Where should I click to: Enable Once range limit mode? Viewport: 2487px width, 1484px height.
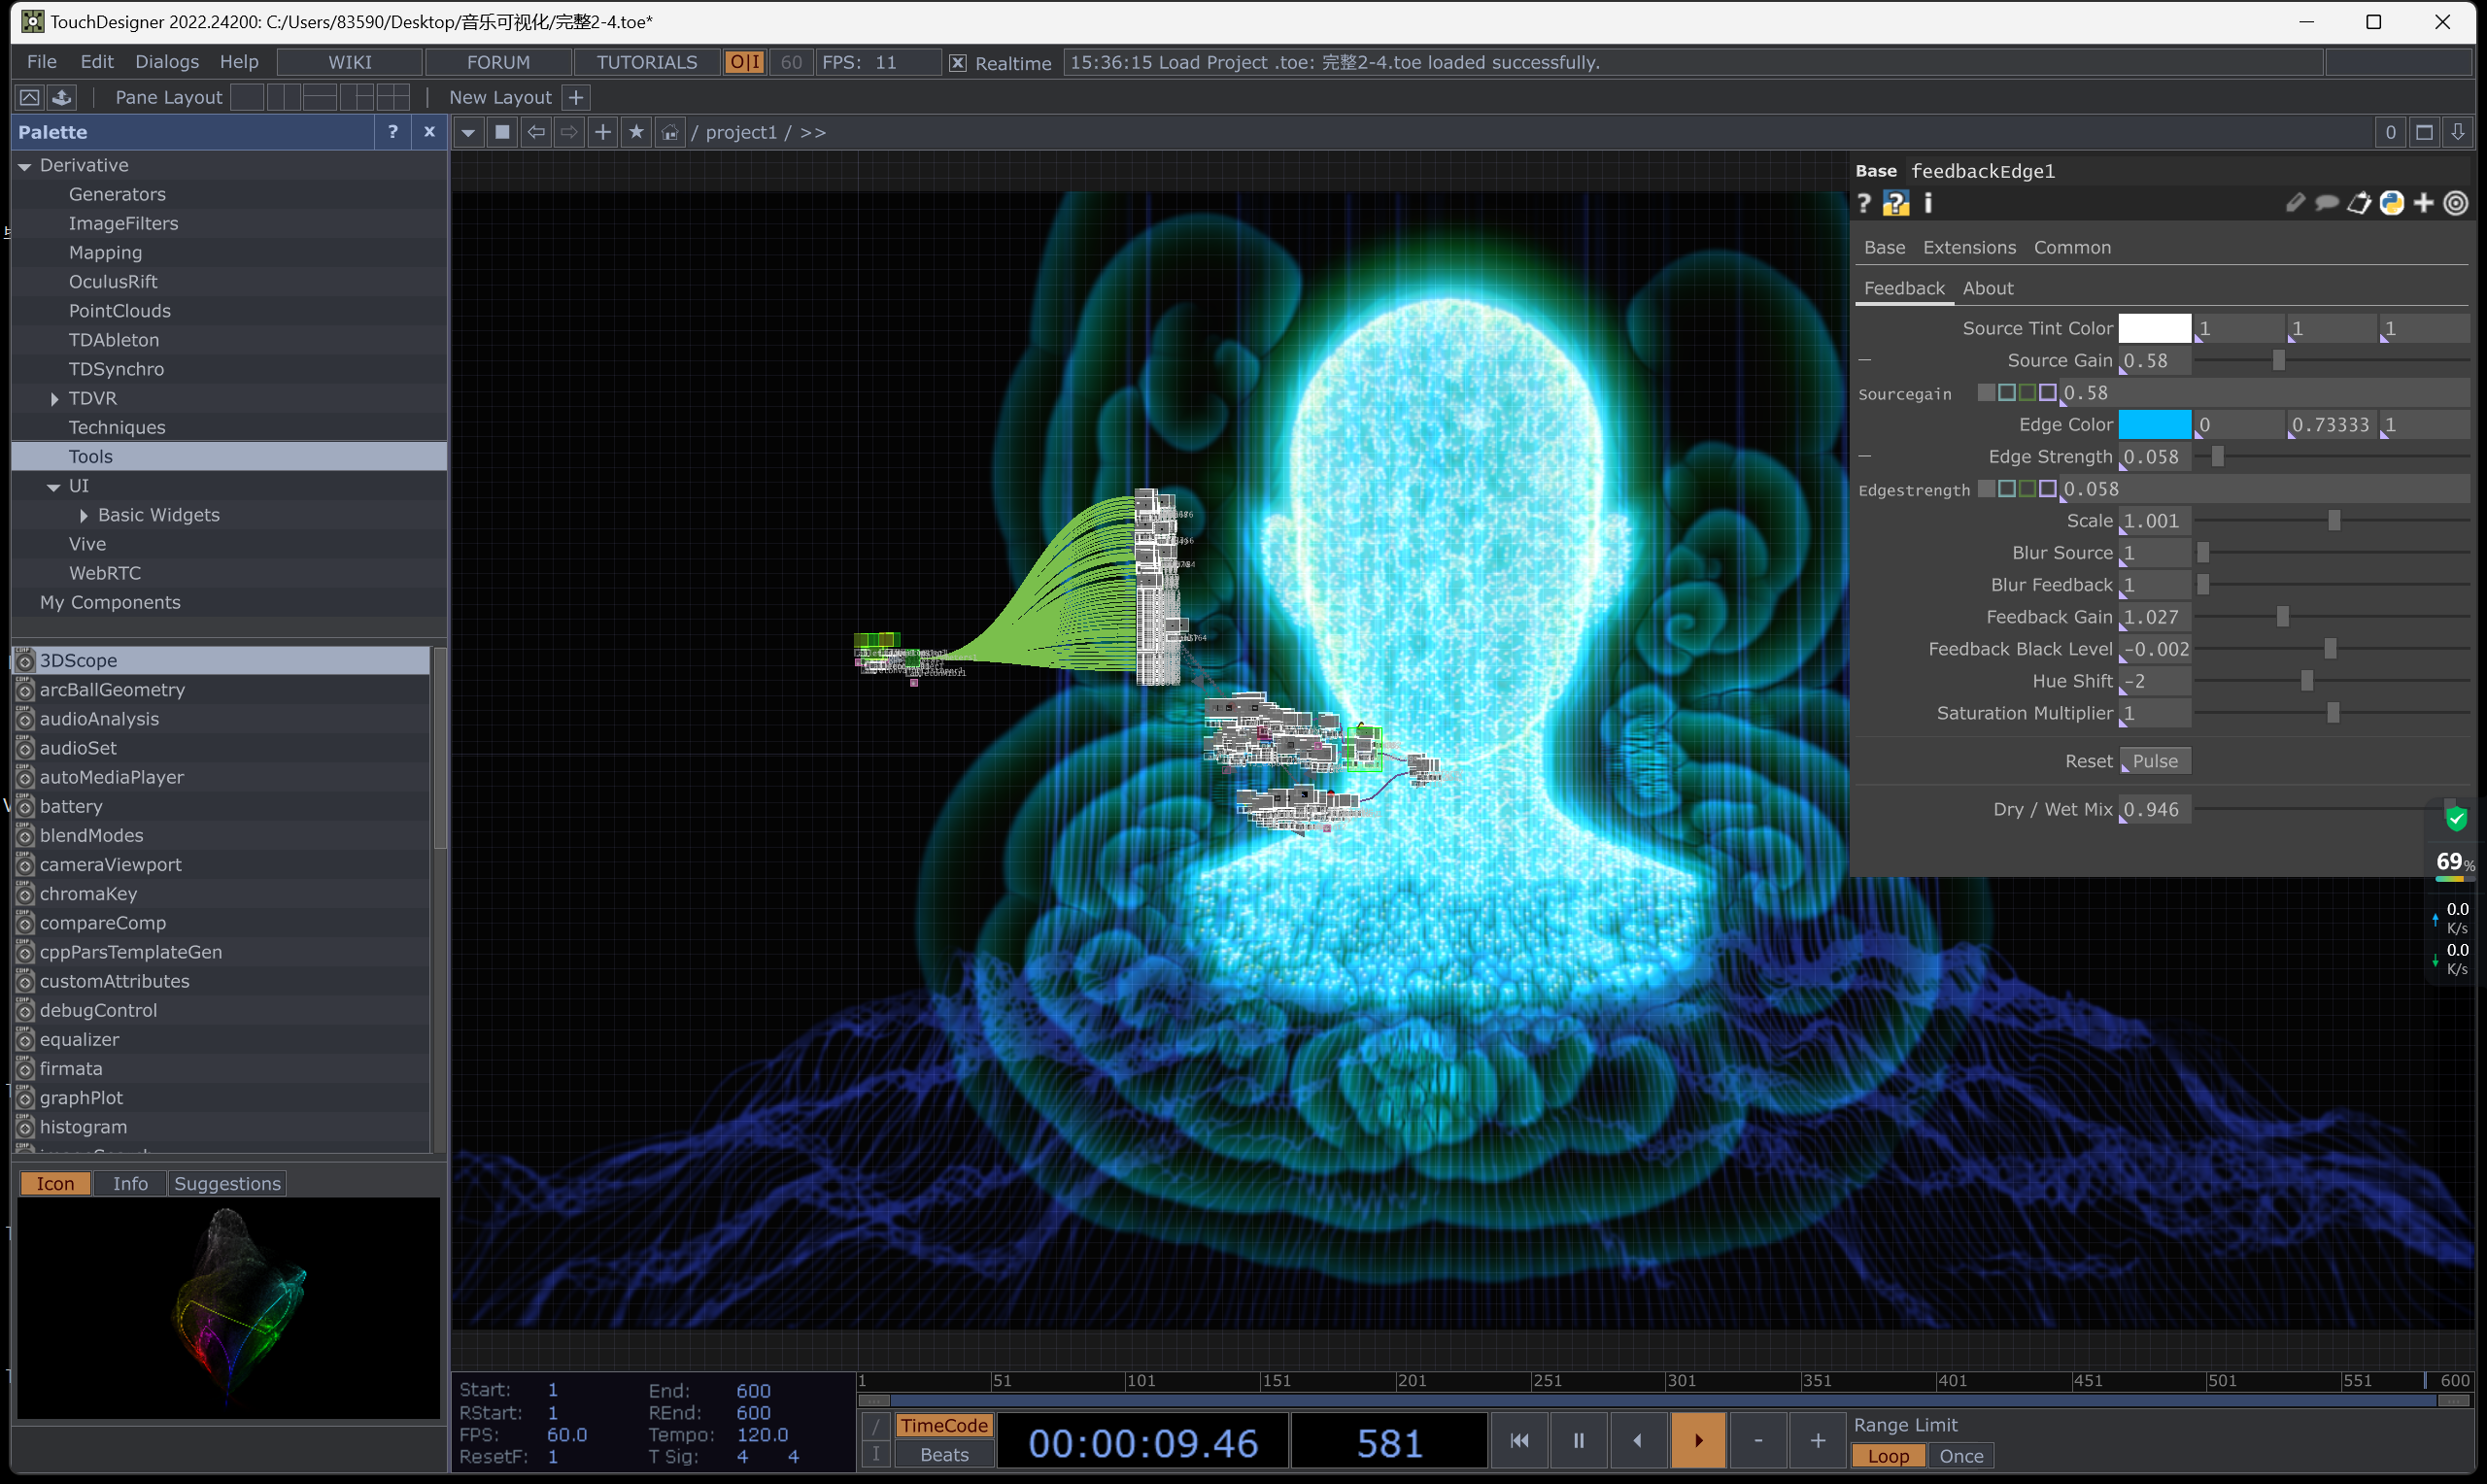tap(1960, 1456)
